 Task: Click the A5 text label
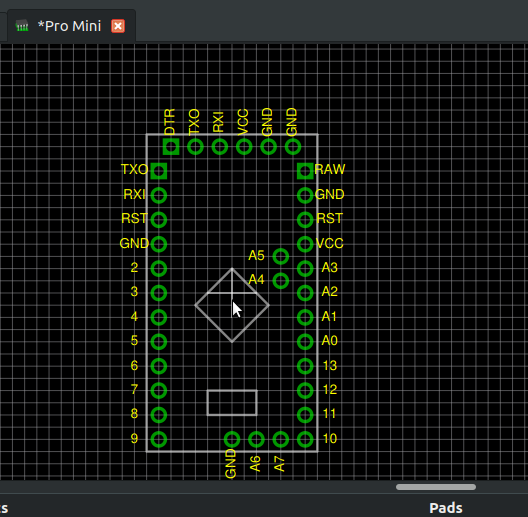pyautogui.click(x=256, y=256)
